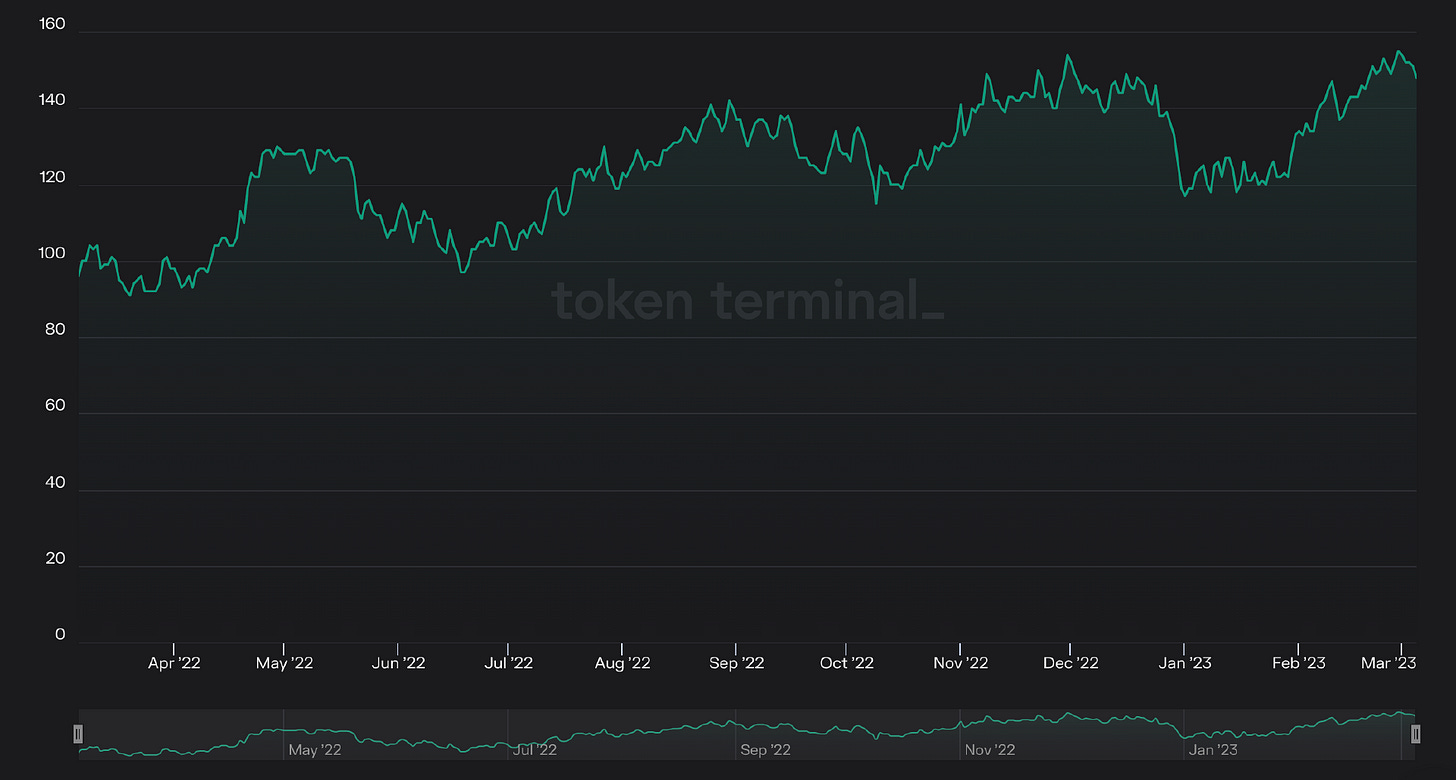Click the Oct '22 x-axis label
1456x780 pixels.
[847, 663]
